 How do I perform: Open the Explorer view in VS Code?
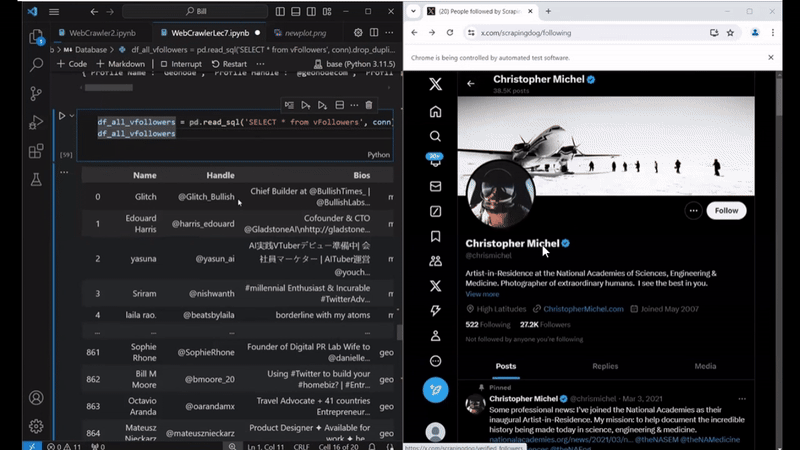tap(36, 37)
